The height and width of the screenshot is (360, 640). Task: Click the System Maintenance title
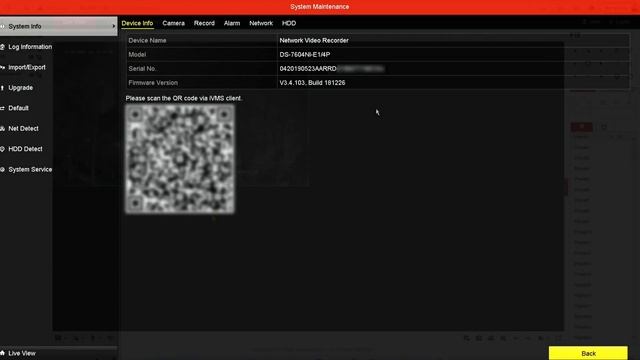coord(320,7)
